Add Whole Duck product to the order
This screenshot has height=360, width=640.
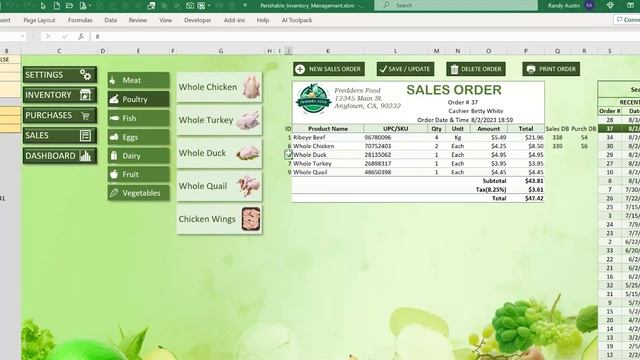coord(219,153)
